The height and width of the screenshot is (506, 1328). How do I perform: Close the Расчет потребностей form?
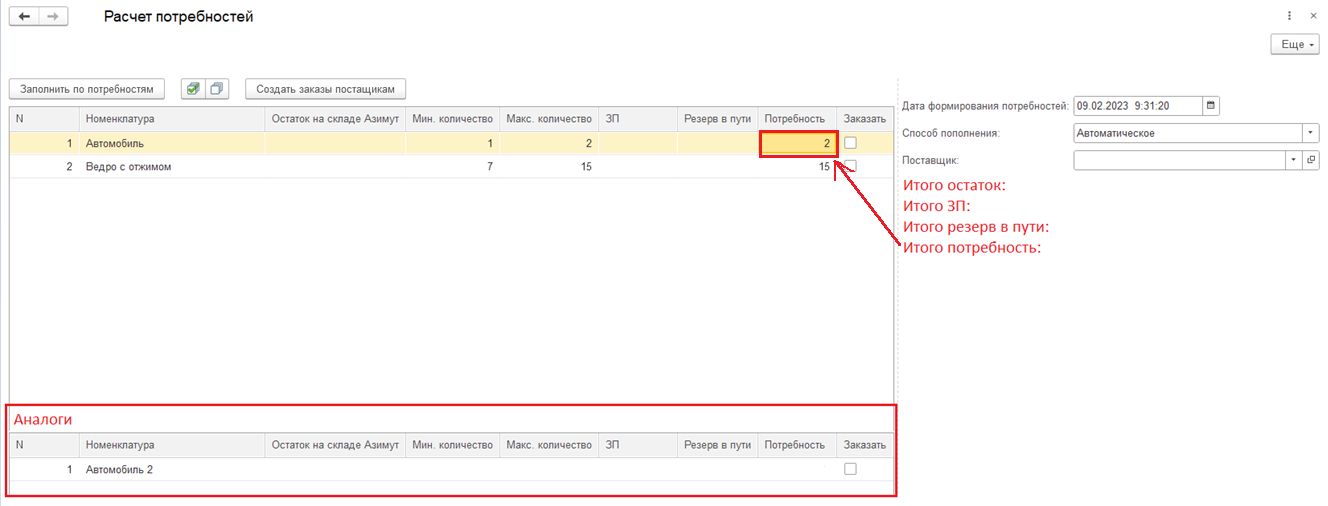(x=1314, y=17)
